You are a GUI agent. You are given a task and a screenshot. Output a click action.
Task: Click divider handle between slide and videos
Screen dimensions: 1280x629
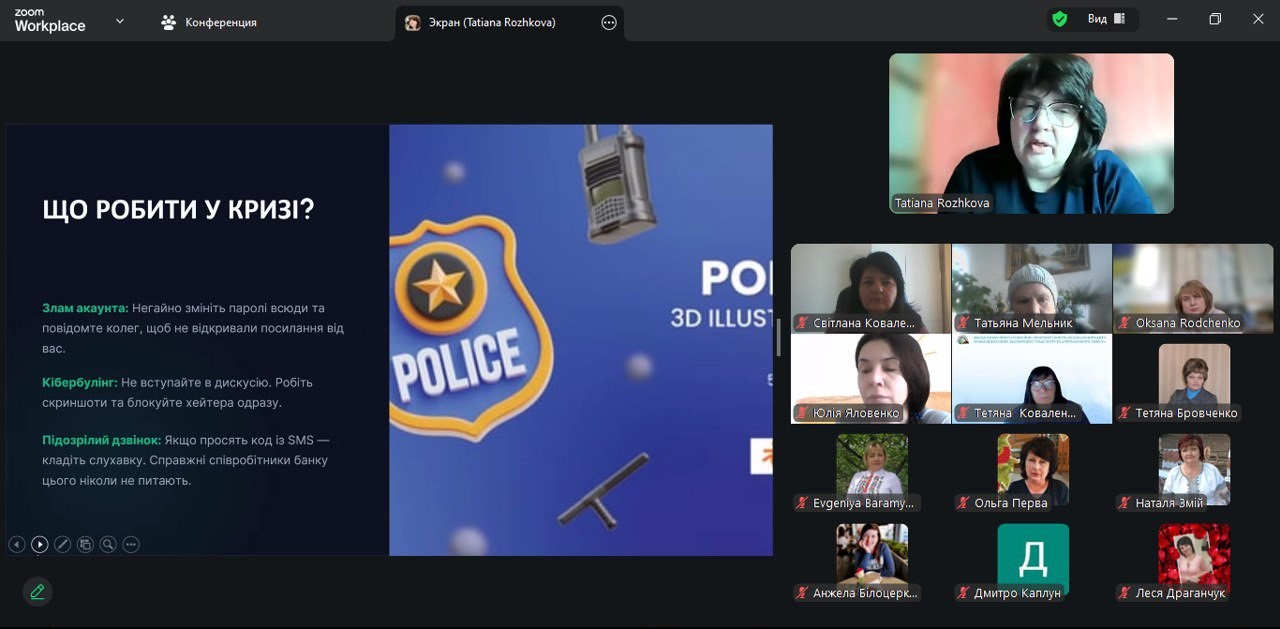(780, 339)
